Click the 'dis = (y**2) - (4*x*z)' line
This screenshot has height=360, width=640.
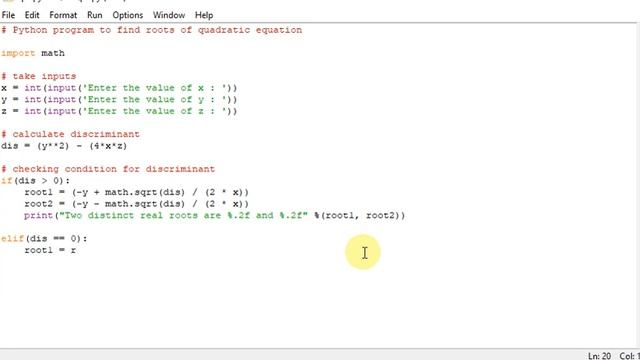(x=64, y=146)
